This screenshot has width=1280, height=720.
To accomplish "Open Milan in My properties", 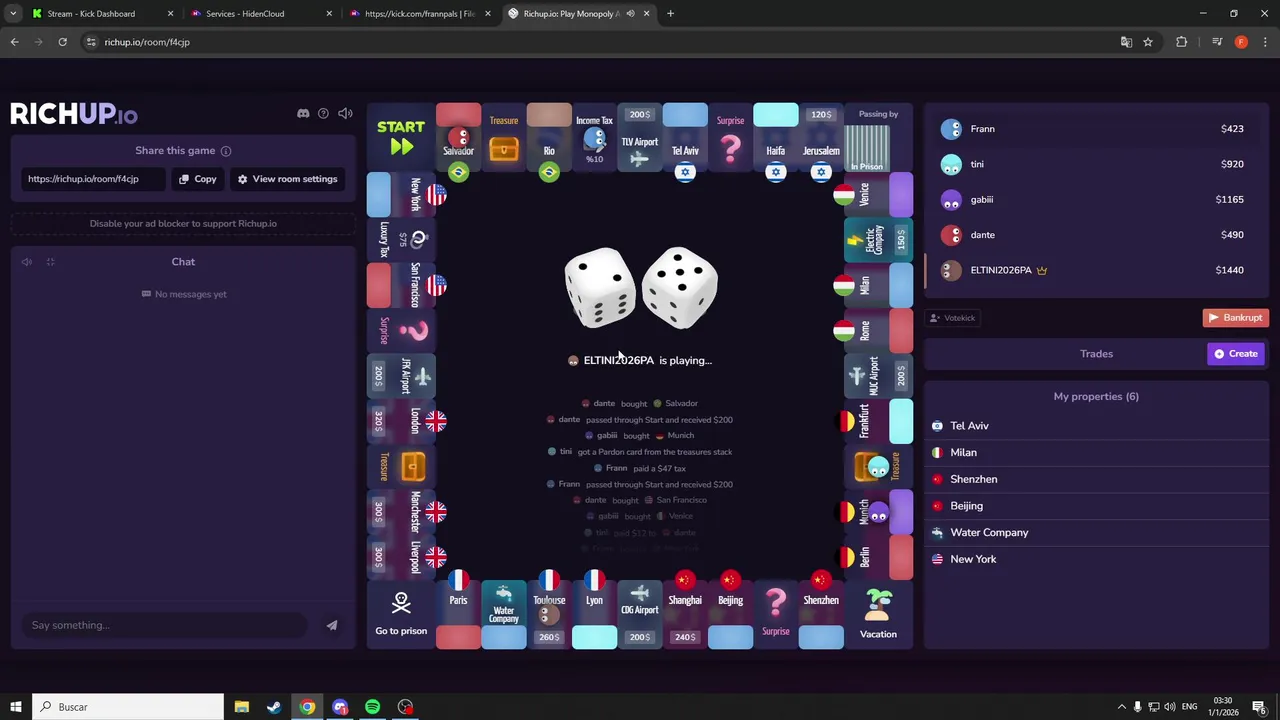I will coord(1096,453).
